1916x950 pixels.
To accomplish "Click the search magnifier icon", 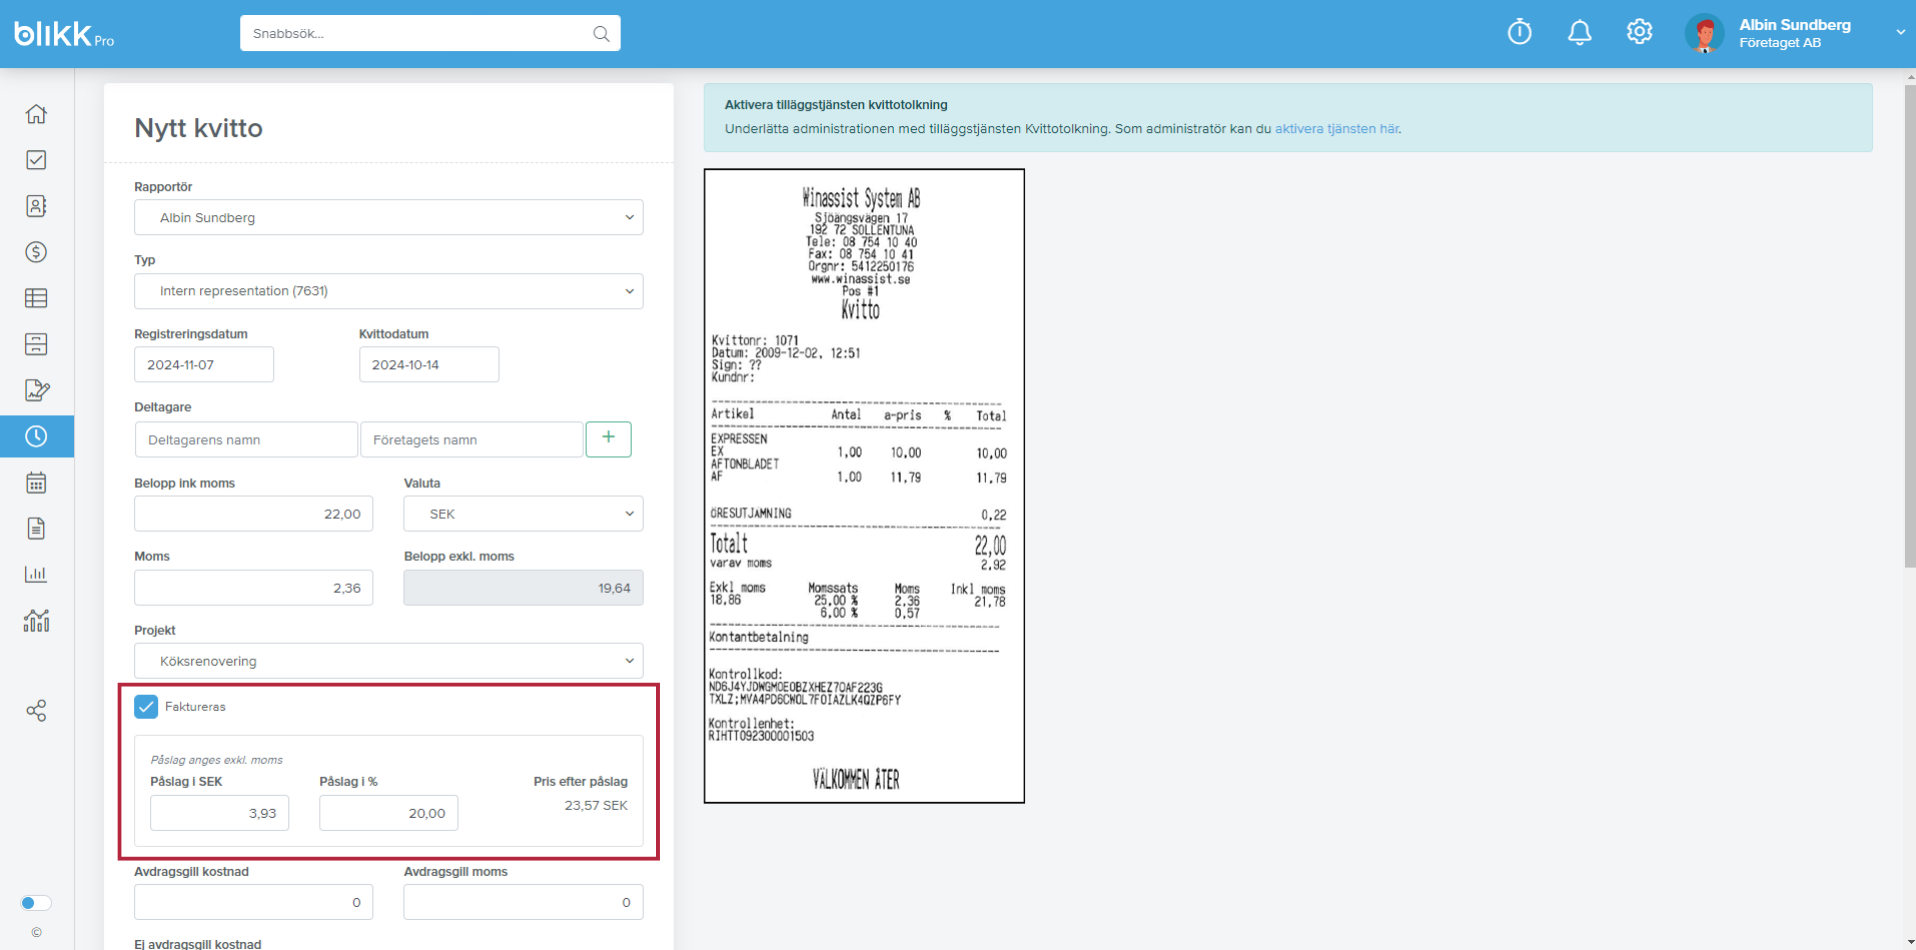I will (x=601, y=33).
